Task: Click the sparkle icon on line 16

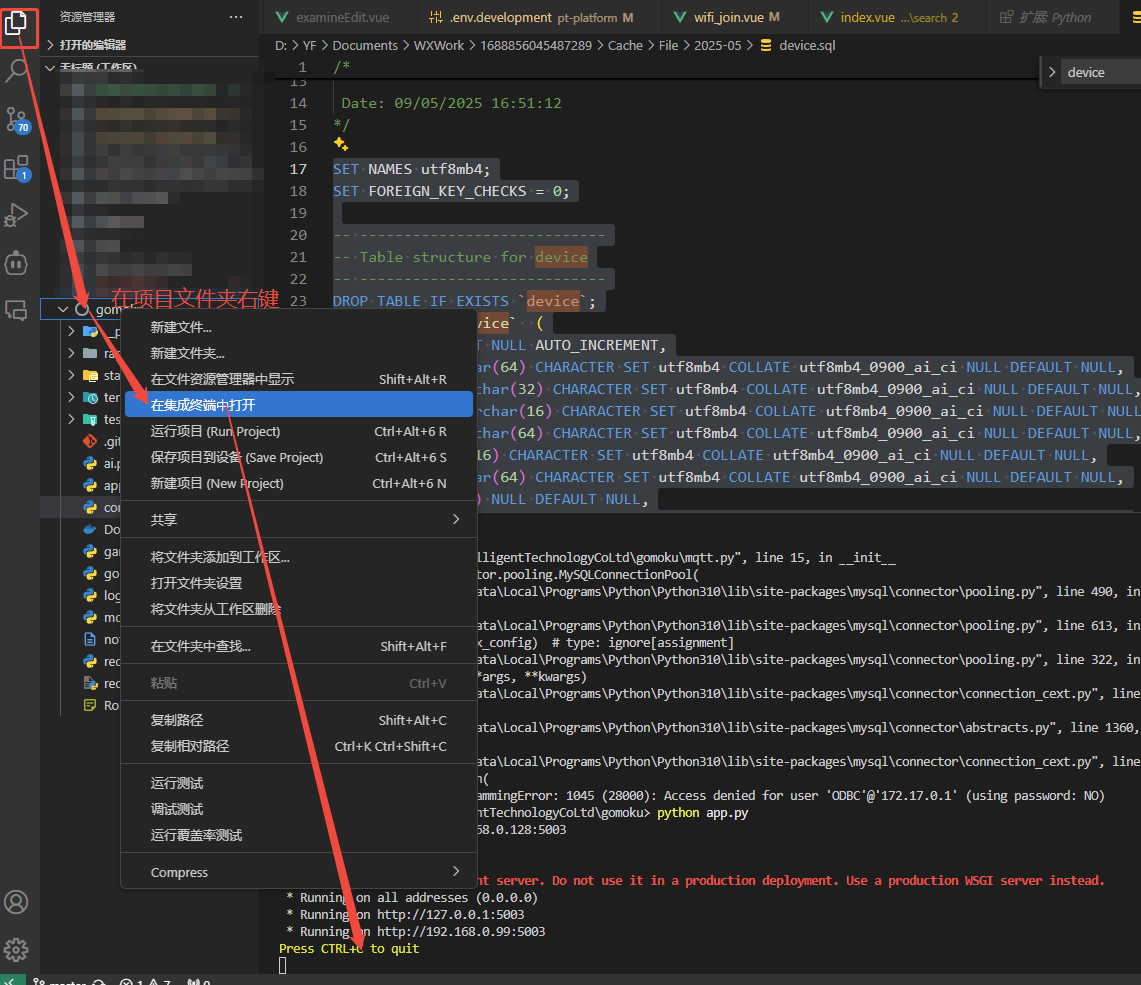Action: (341, 144)
